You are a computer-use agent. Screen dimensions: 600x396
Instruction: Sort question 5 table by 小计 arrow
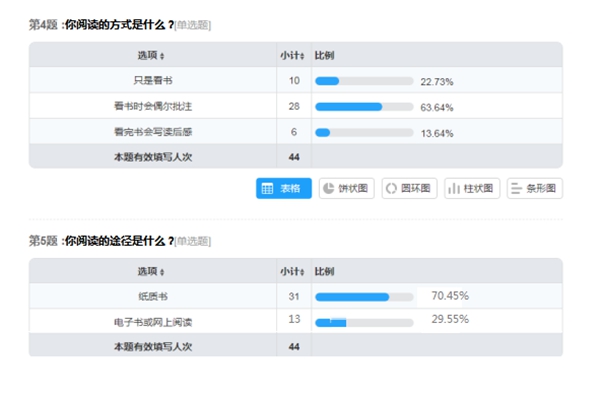click(302, 272)
